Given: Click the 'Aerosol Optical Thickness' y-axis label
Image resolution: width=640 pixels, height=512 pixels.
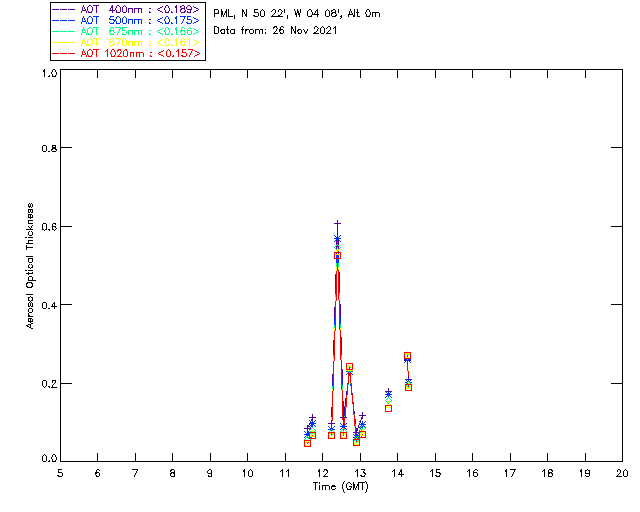Looking at the screenshot, I should click(x=30, y=266).
